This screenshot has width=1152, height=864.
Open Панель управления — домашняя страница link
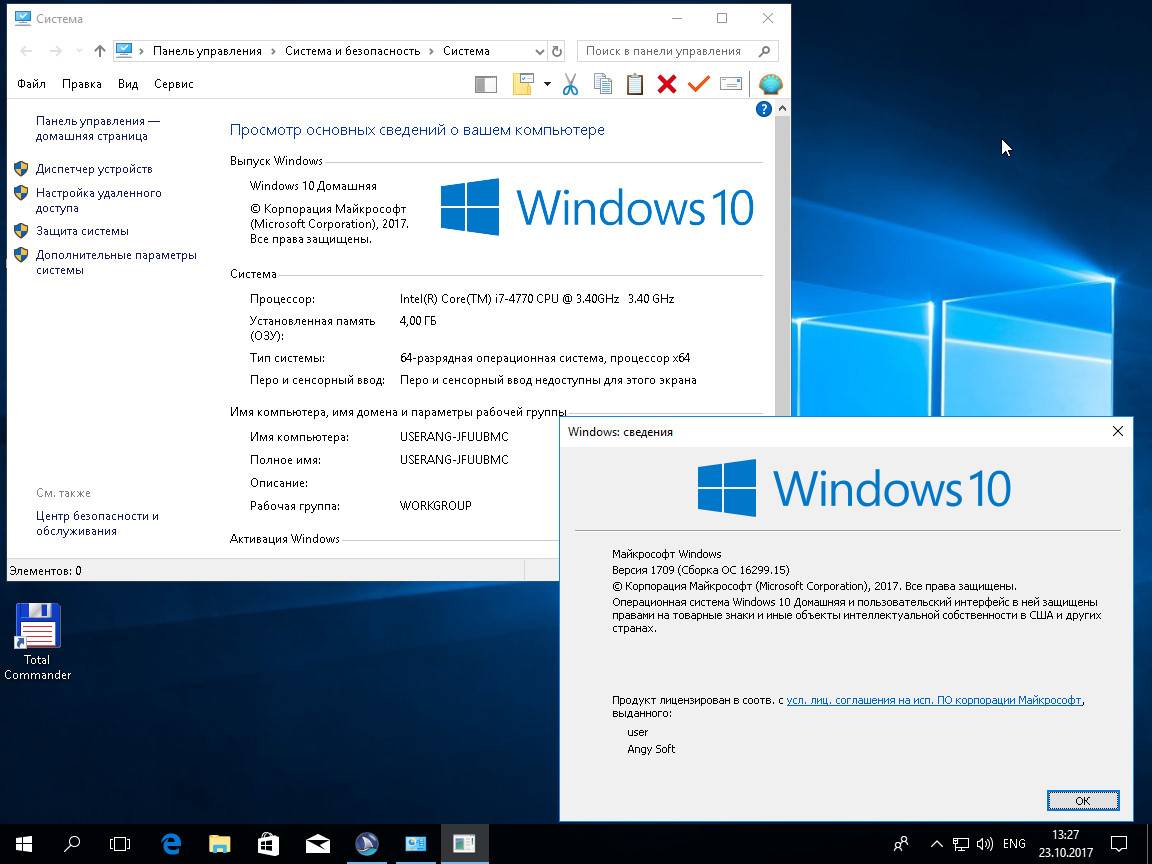coord(98,129)
